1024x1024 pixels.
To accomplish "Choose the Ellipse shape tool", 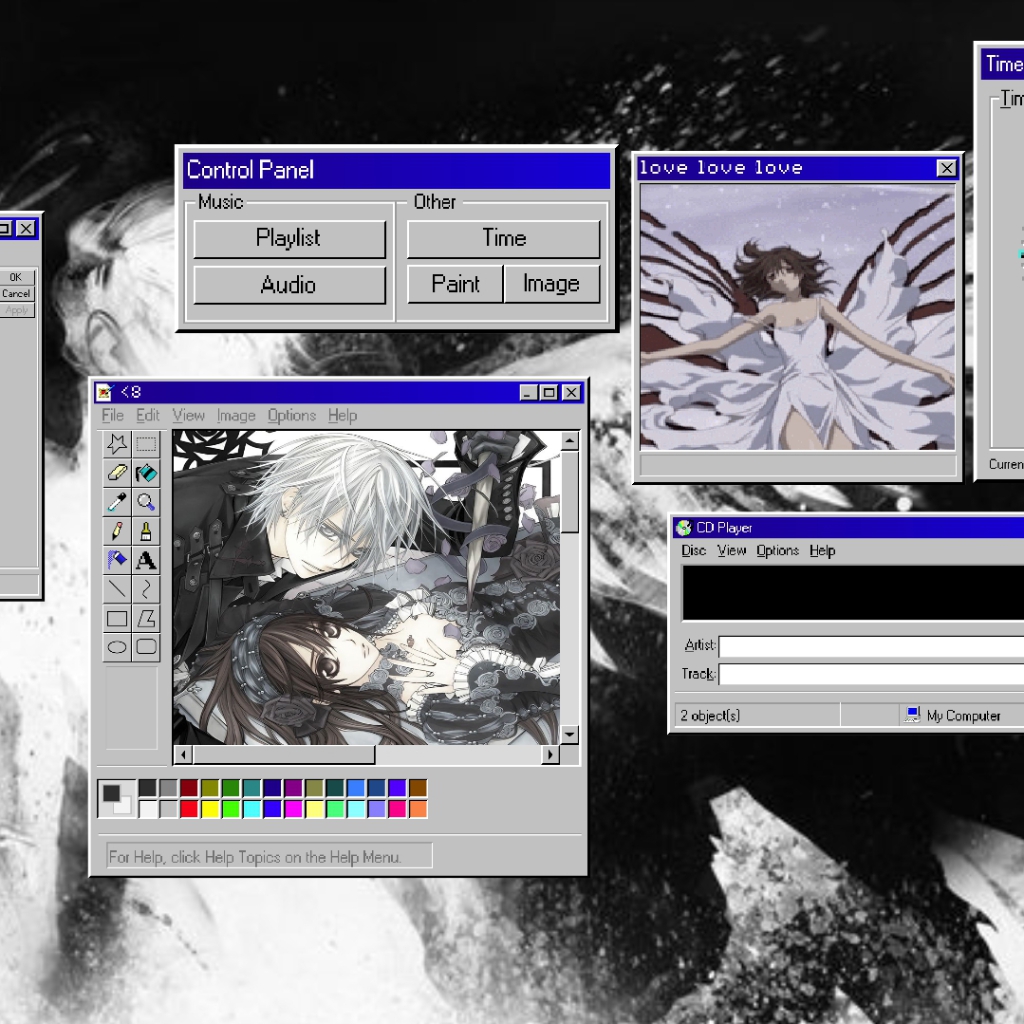I will click(117, 647).
